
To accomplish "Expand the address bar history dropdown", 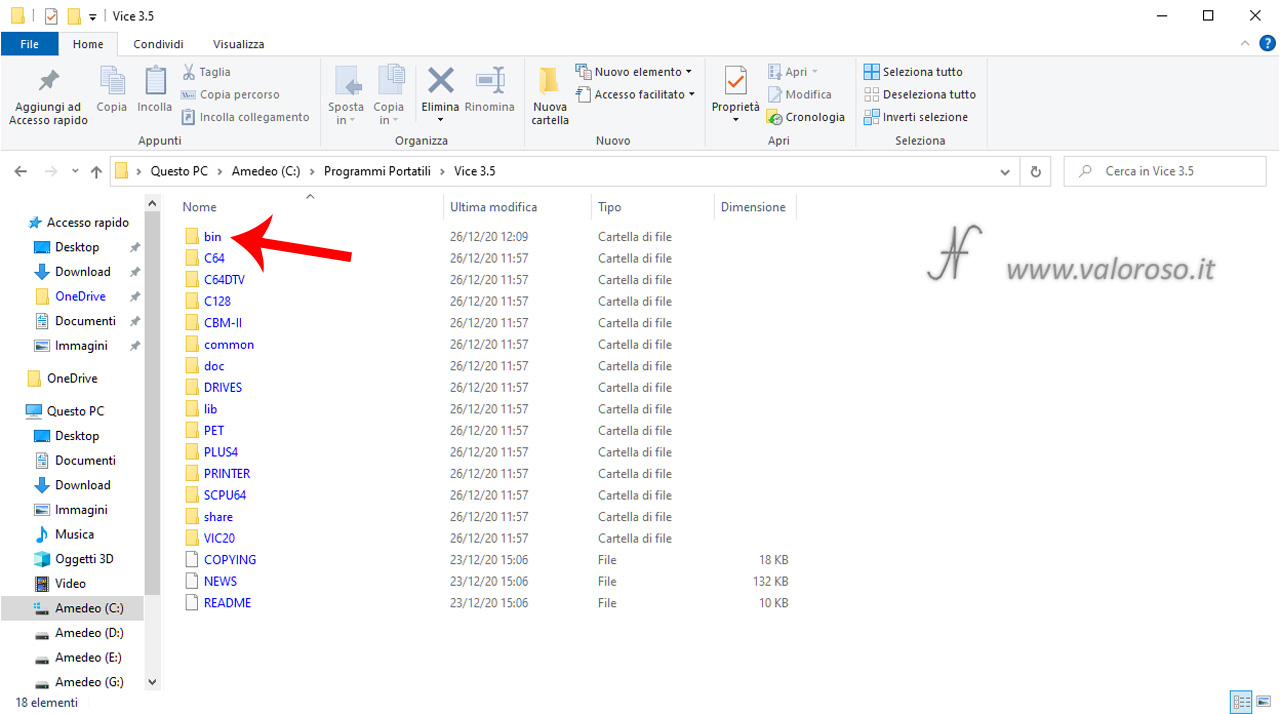I will pyautogui.click(x=1005, y=172).
